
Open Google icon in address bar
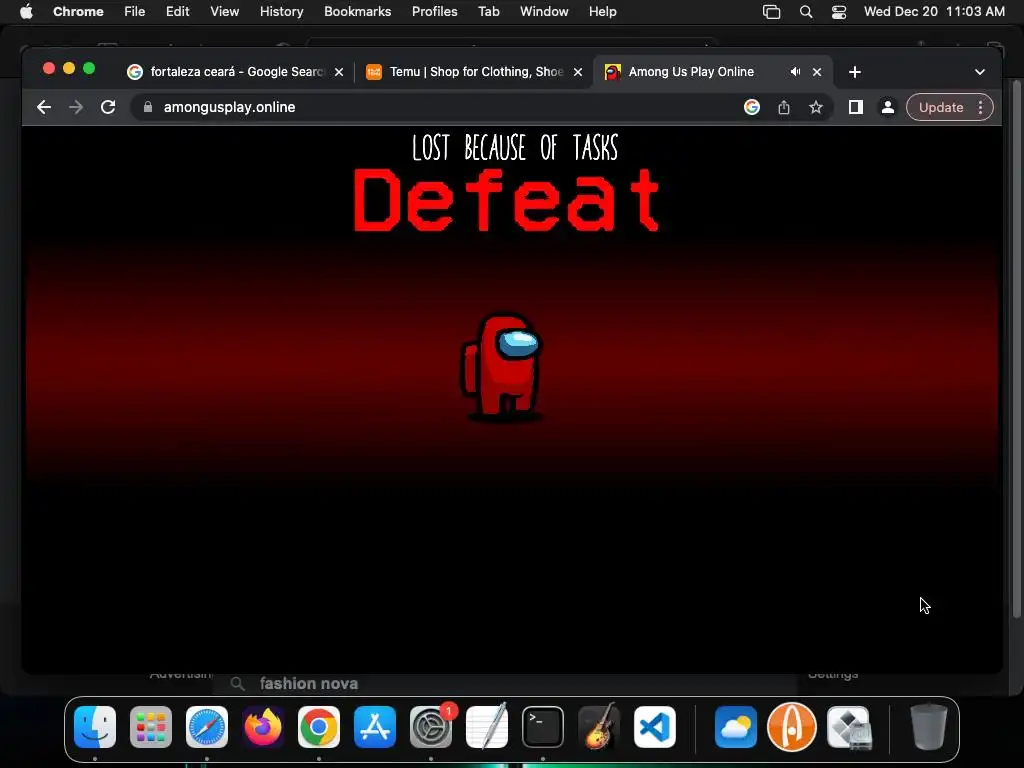(x=752, y=107)
